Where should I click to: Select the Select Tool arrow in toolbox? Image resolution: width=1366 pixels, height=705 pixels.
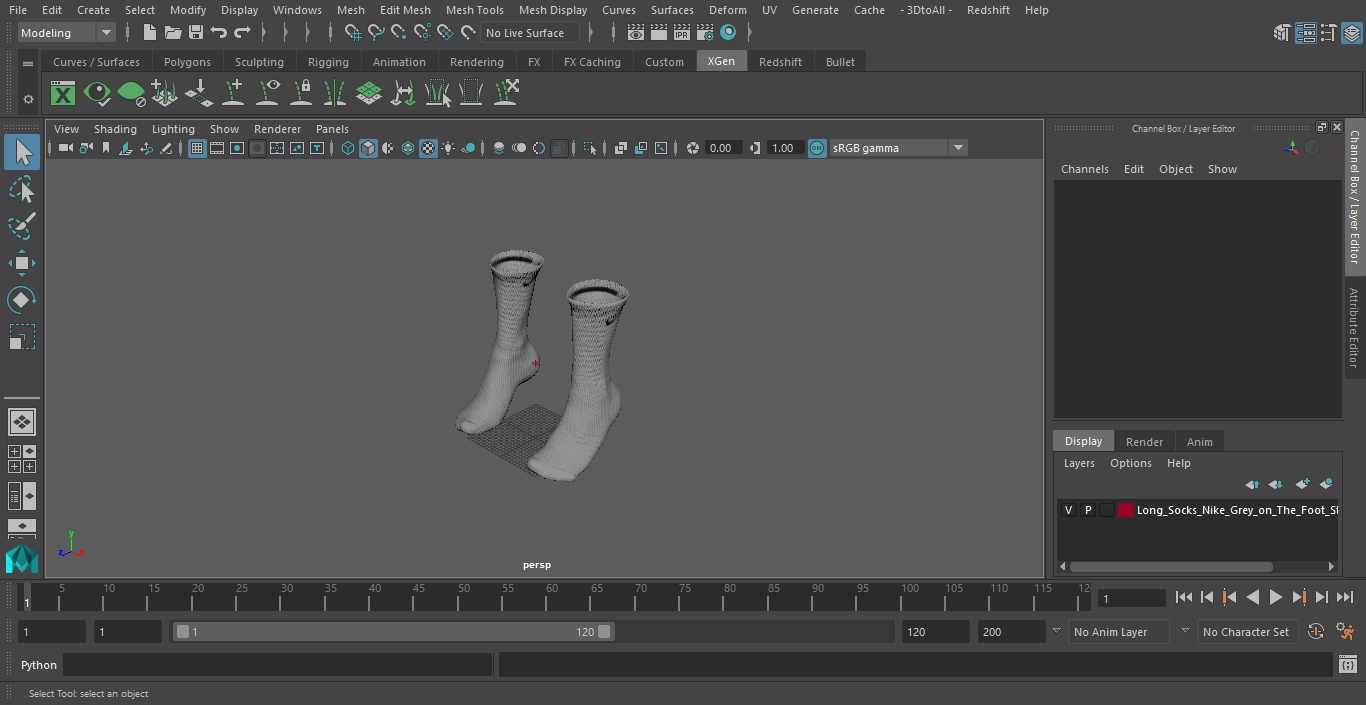(x=22, y=152)
